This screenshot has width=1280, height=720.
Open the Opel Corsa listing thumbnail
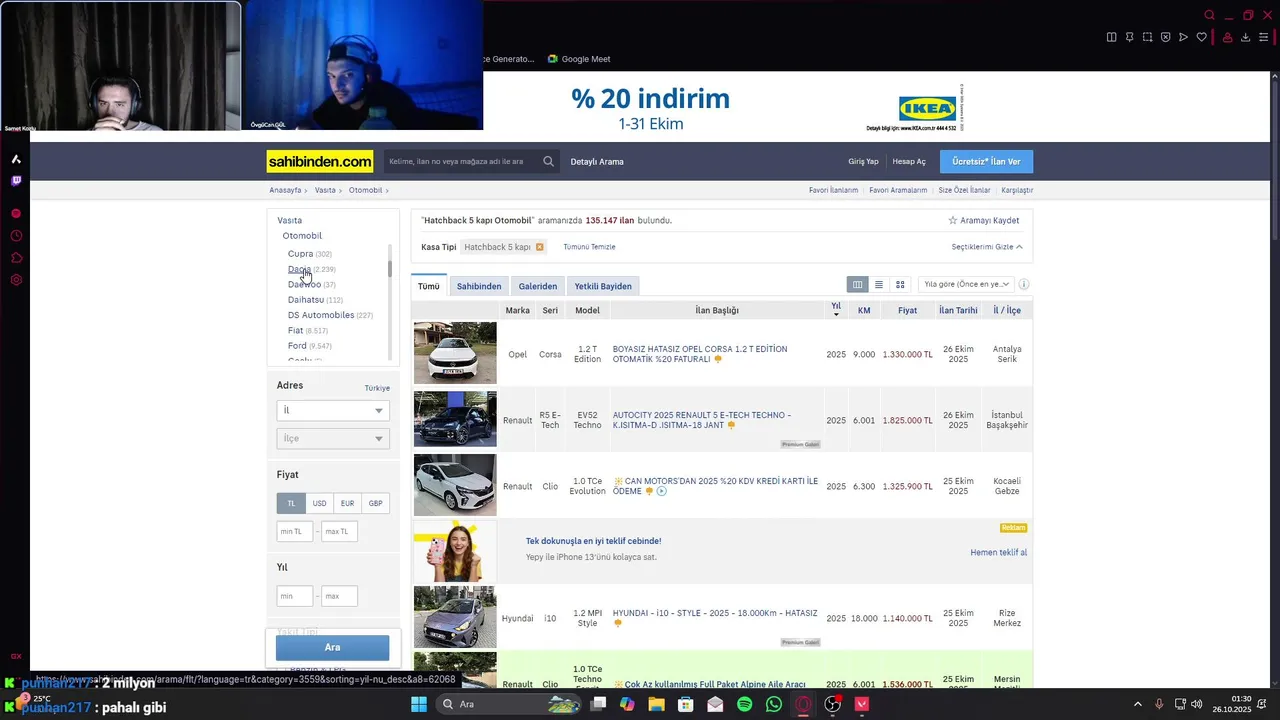click(455, 353)
